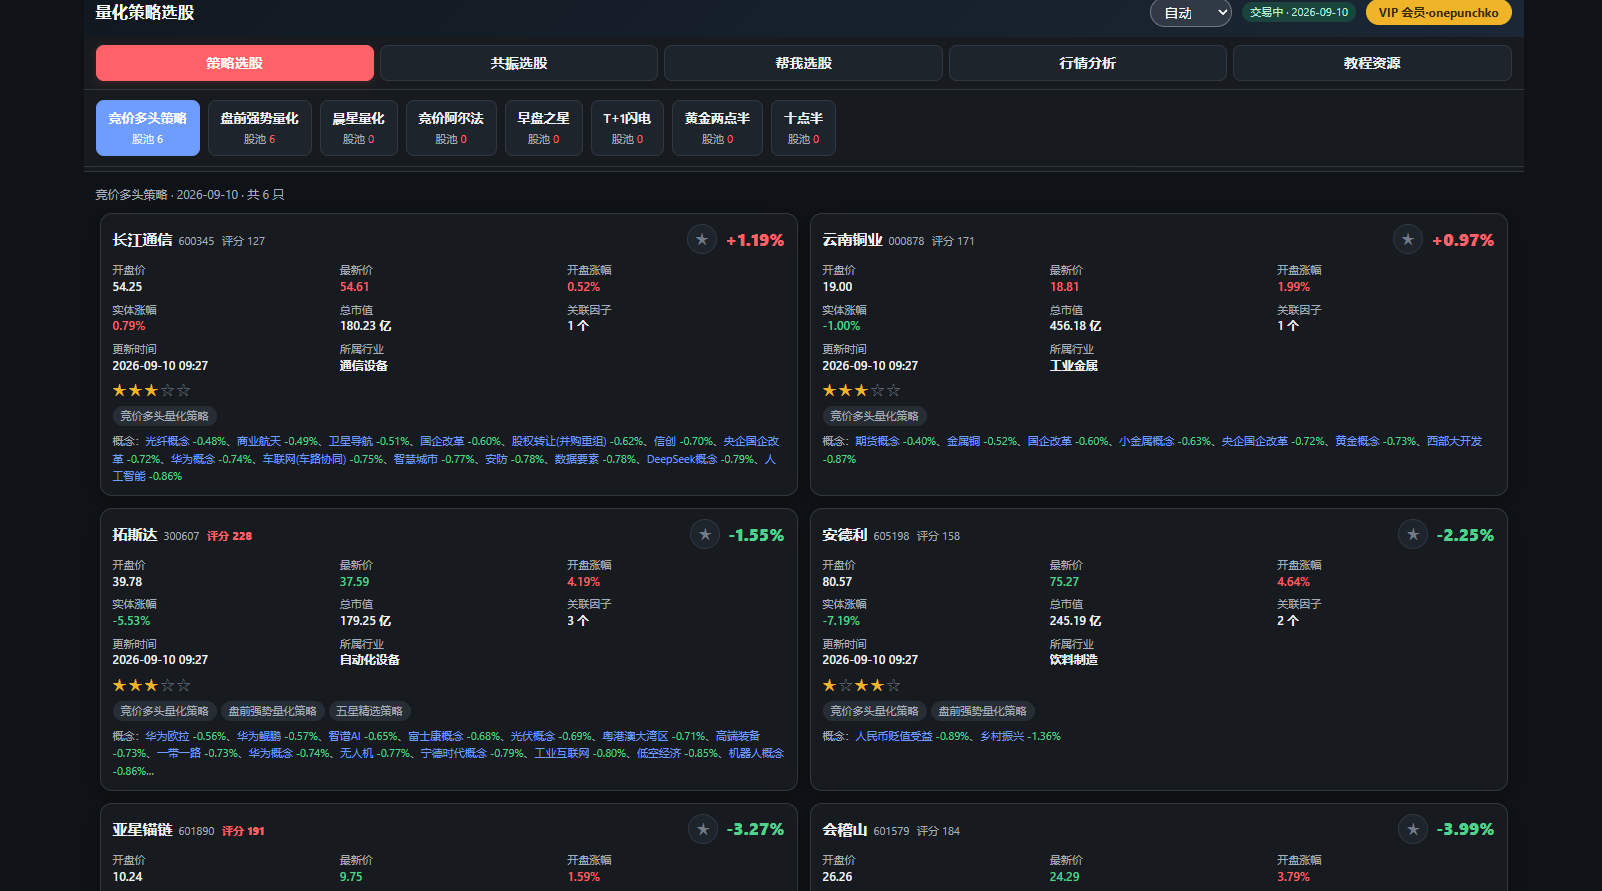
Task: Select 晨星量化 strategy
Action: pos(359,128)
